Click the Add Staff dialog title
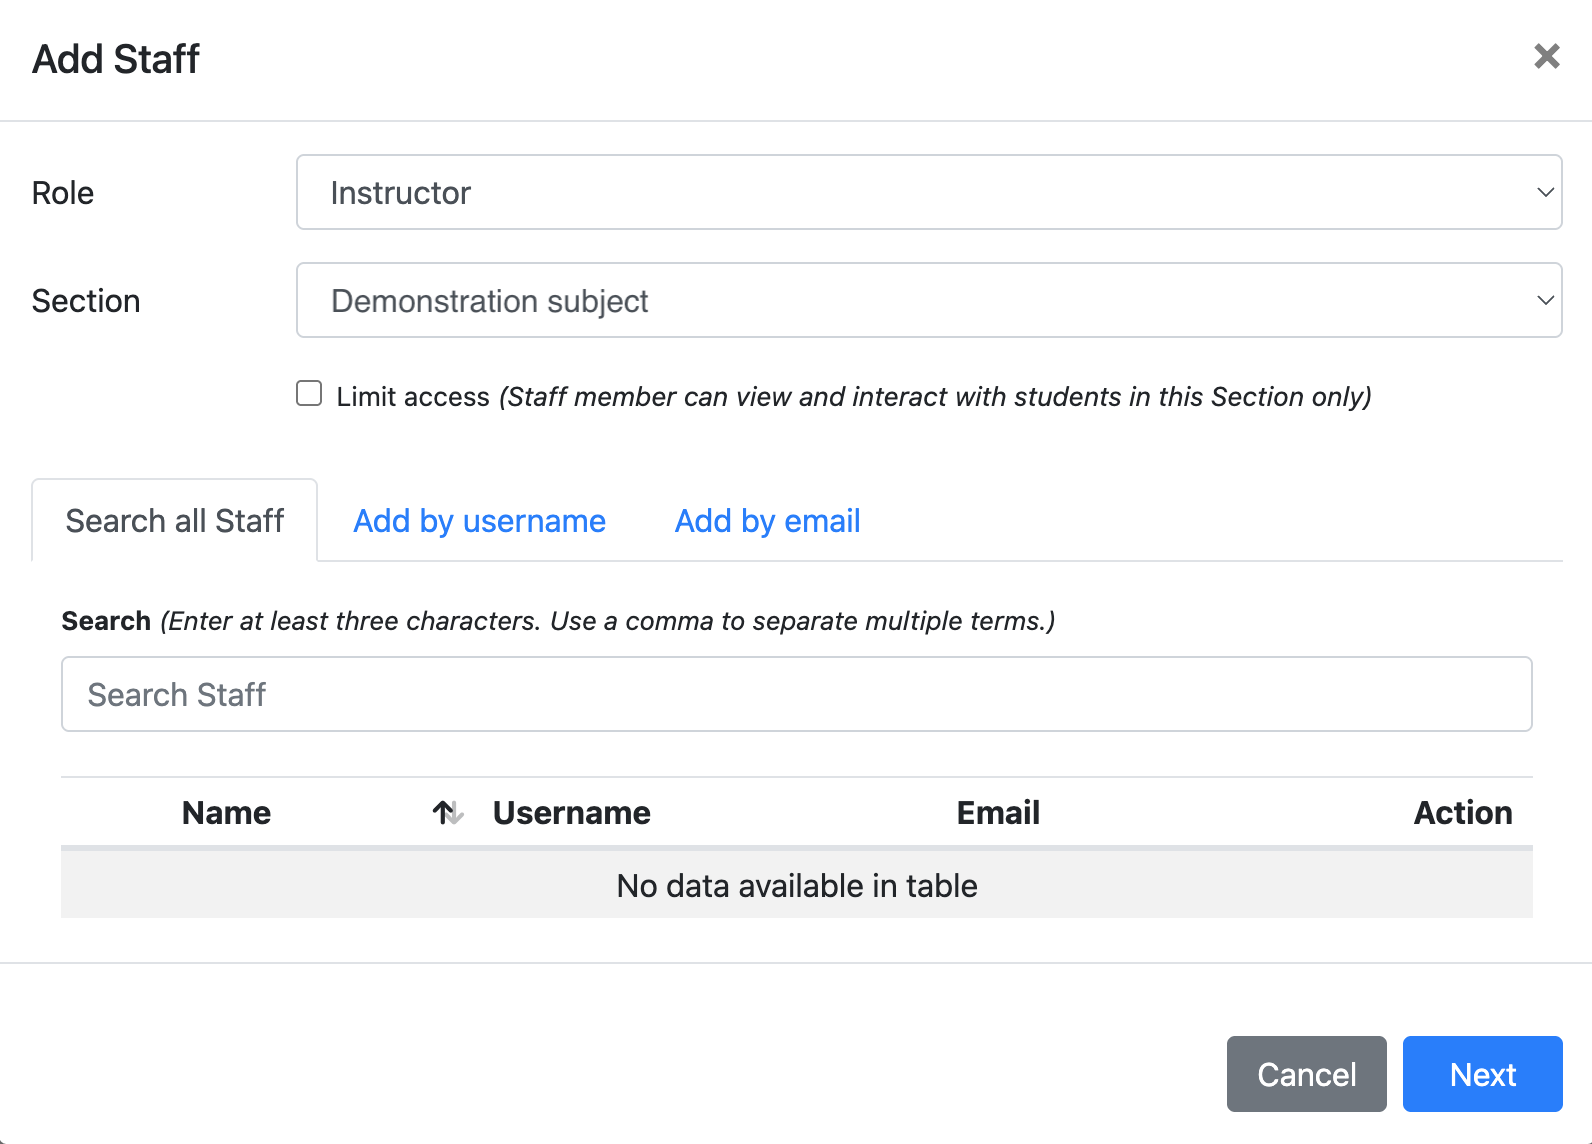 [116, 59]
